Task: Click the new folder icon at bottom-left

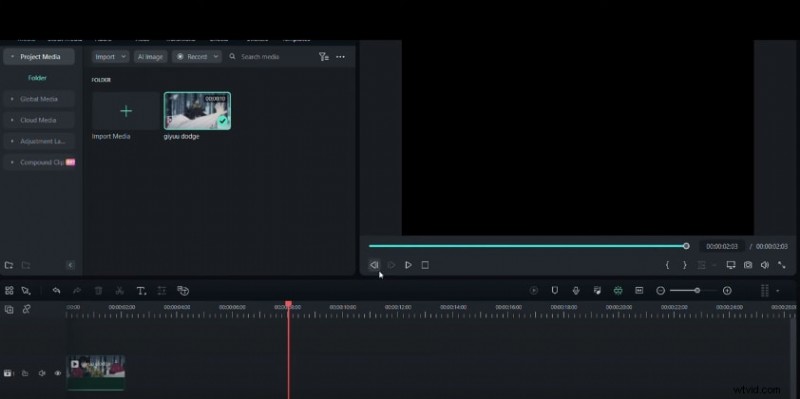Action: pos(9,265)
